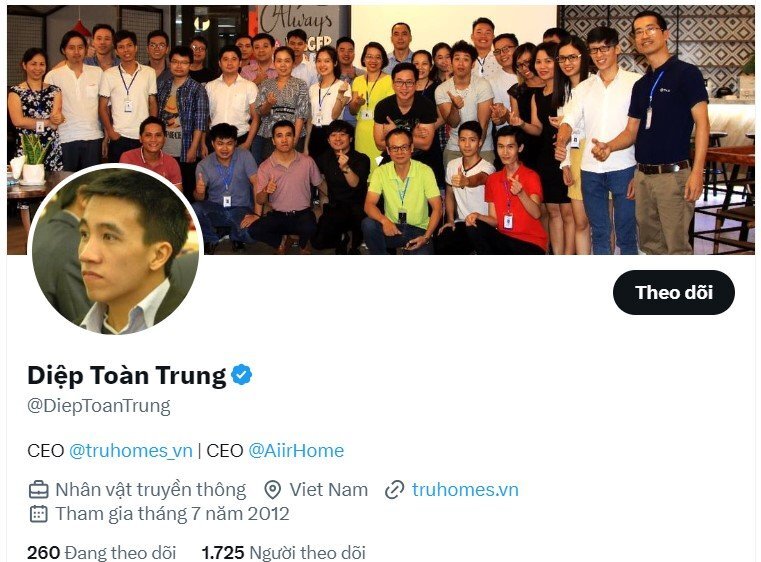Click the Nhân vật truyền thông label

pos(151,490)
